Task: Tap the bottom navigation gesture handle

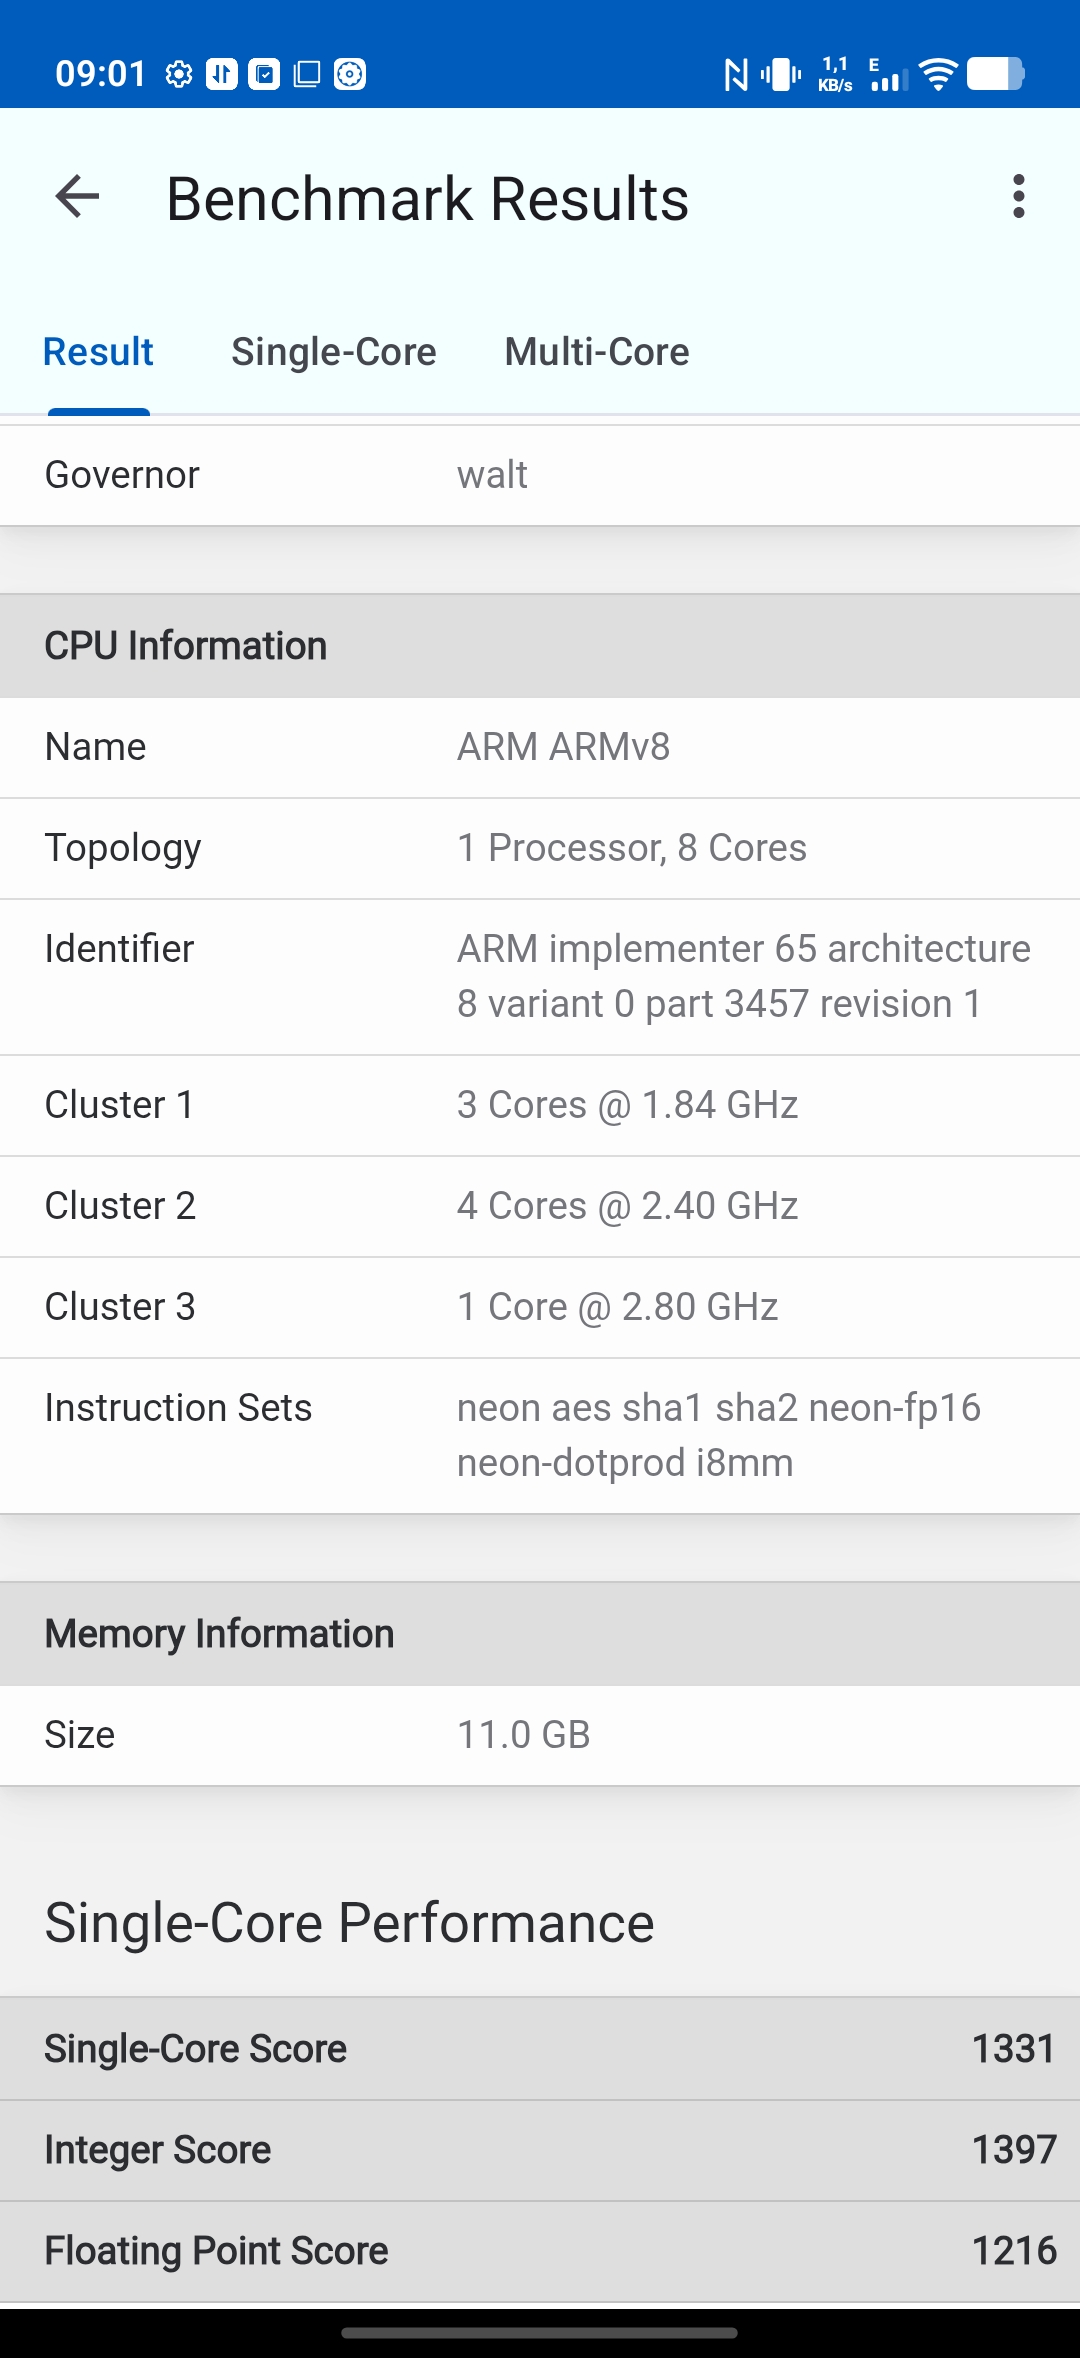Action: point(540,2333)
